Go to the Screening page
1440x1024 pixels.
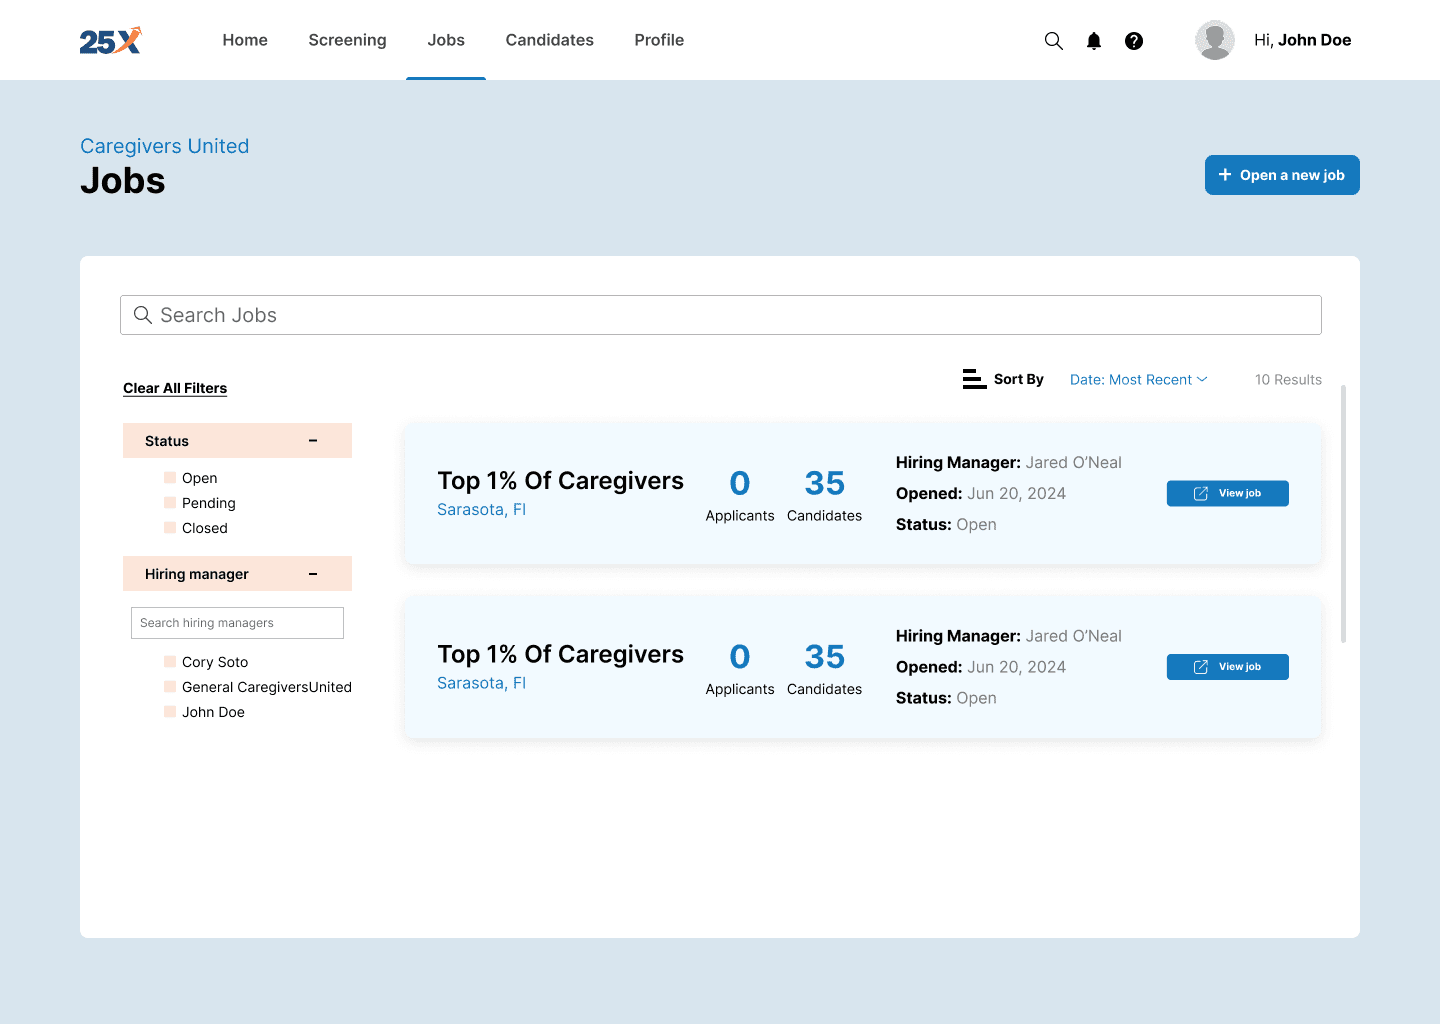pyautogui.click(x=347, y=40)
